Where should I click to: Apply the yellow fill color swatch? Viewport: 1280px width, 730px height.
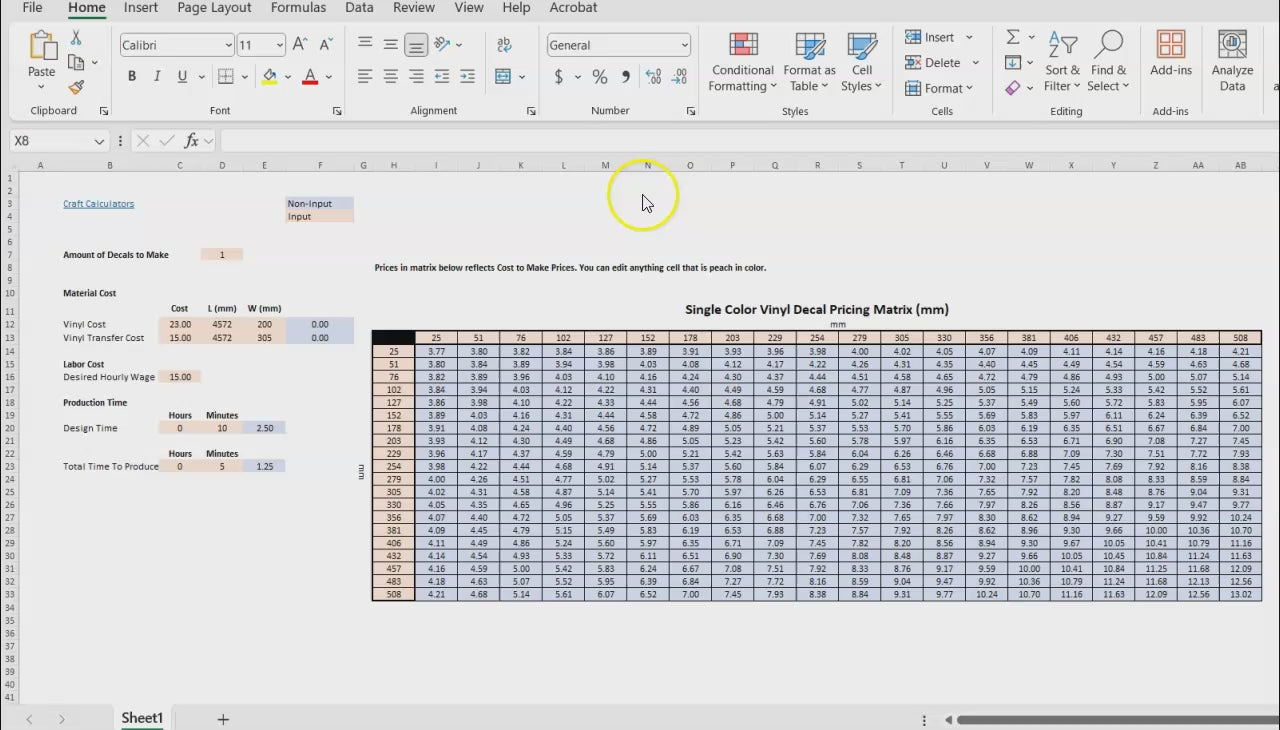pyautogui.click(x=269, y=77)
